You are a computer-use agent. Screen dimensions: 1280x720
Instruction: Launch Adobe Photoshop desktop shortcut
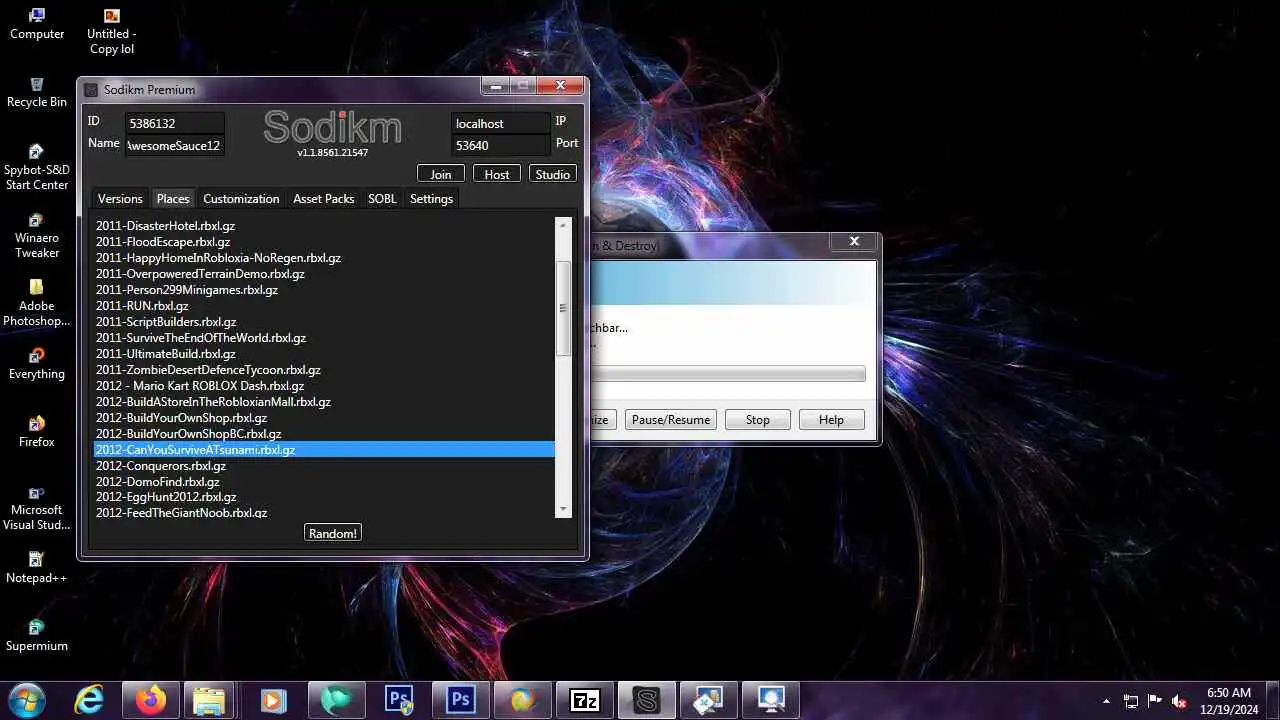(x=37, y=303)
